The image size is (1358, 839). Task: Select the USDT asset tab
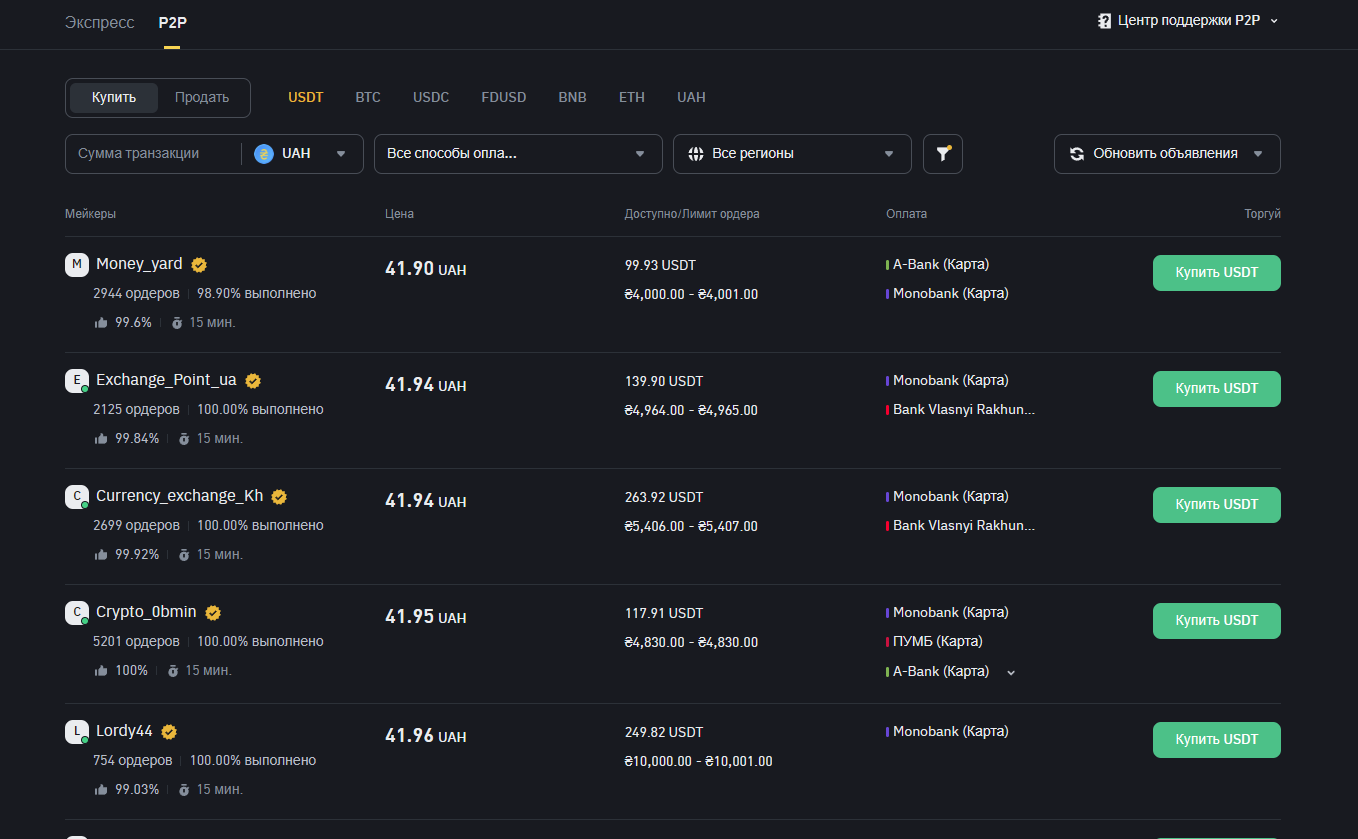(306, 97)
